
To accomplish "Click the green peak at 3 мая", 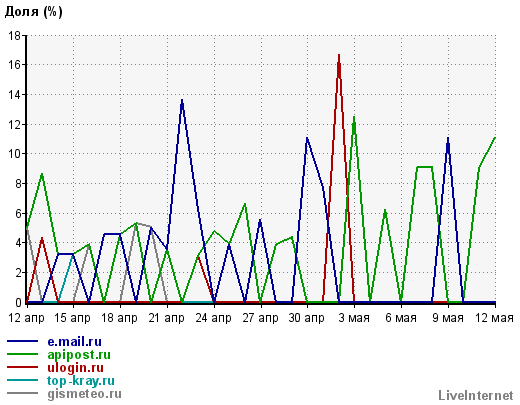I will pos(354,118).
